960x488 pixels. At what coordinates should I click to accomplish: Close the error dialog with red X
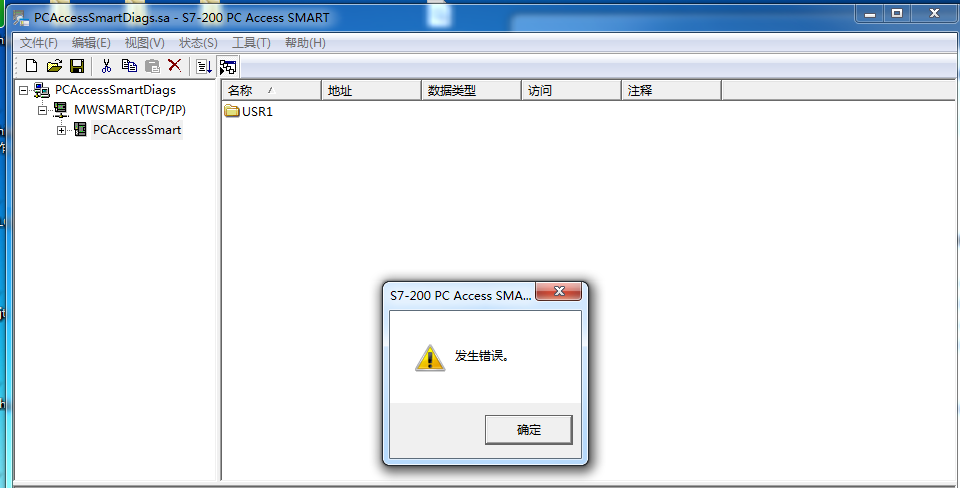[558, 291]
